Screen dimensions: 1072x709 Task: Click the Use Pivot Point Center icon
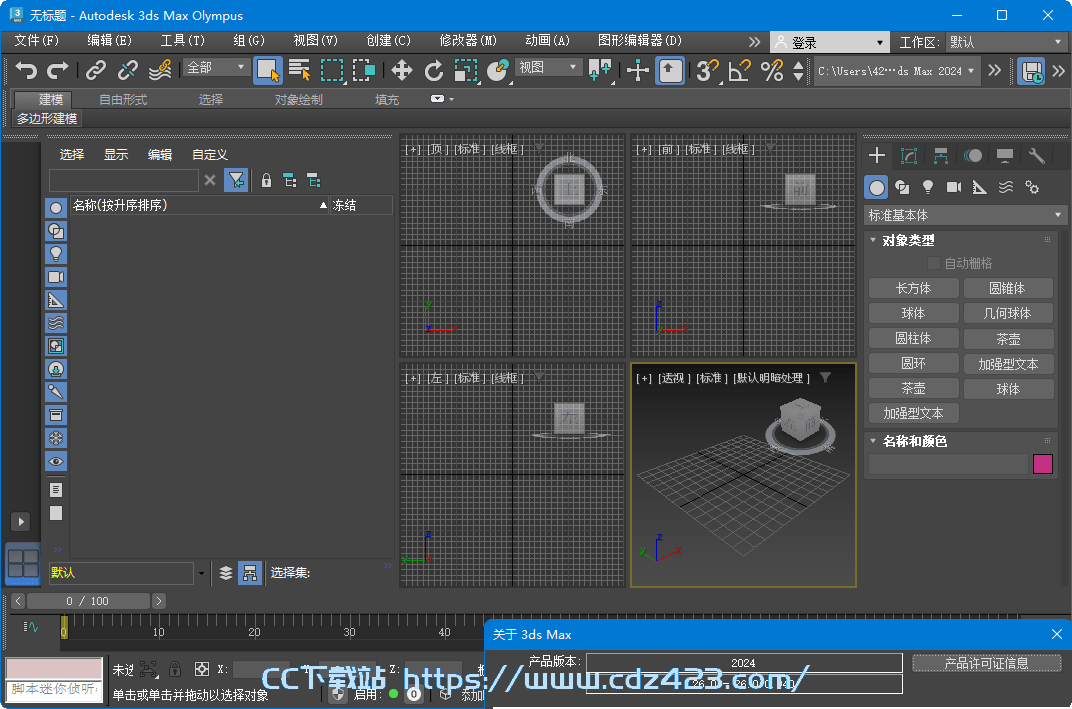600,70
